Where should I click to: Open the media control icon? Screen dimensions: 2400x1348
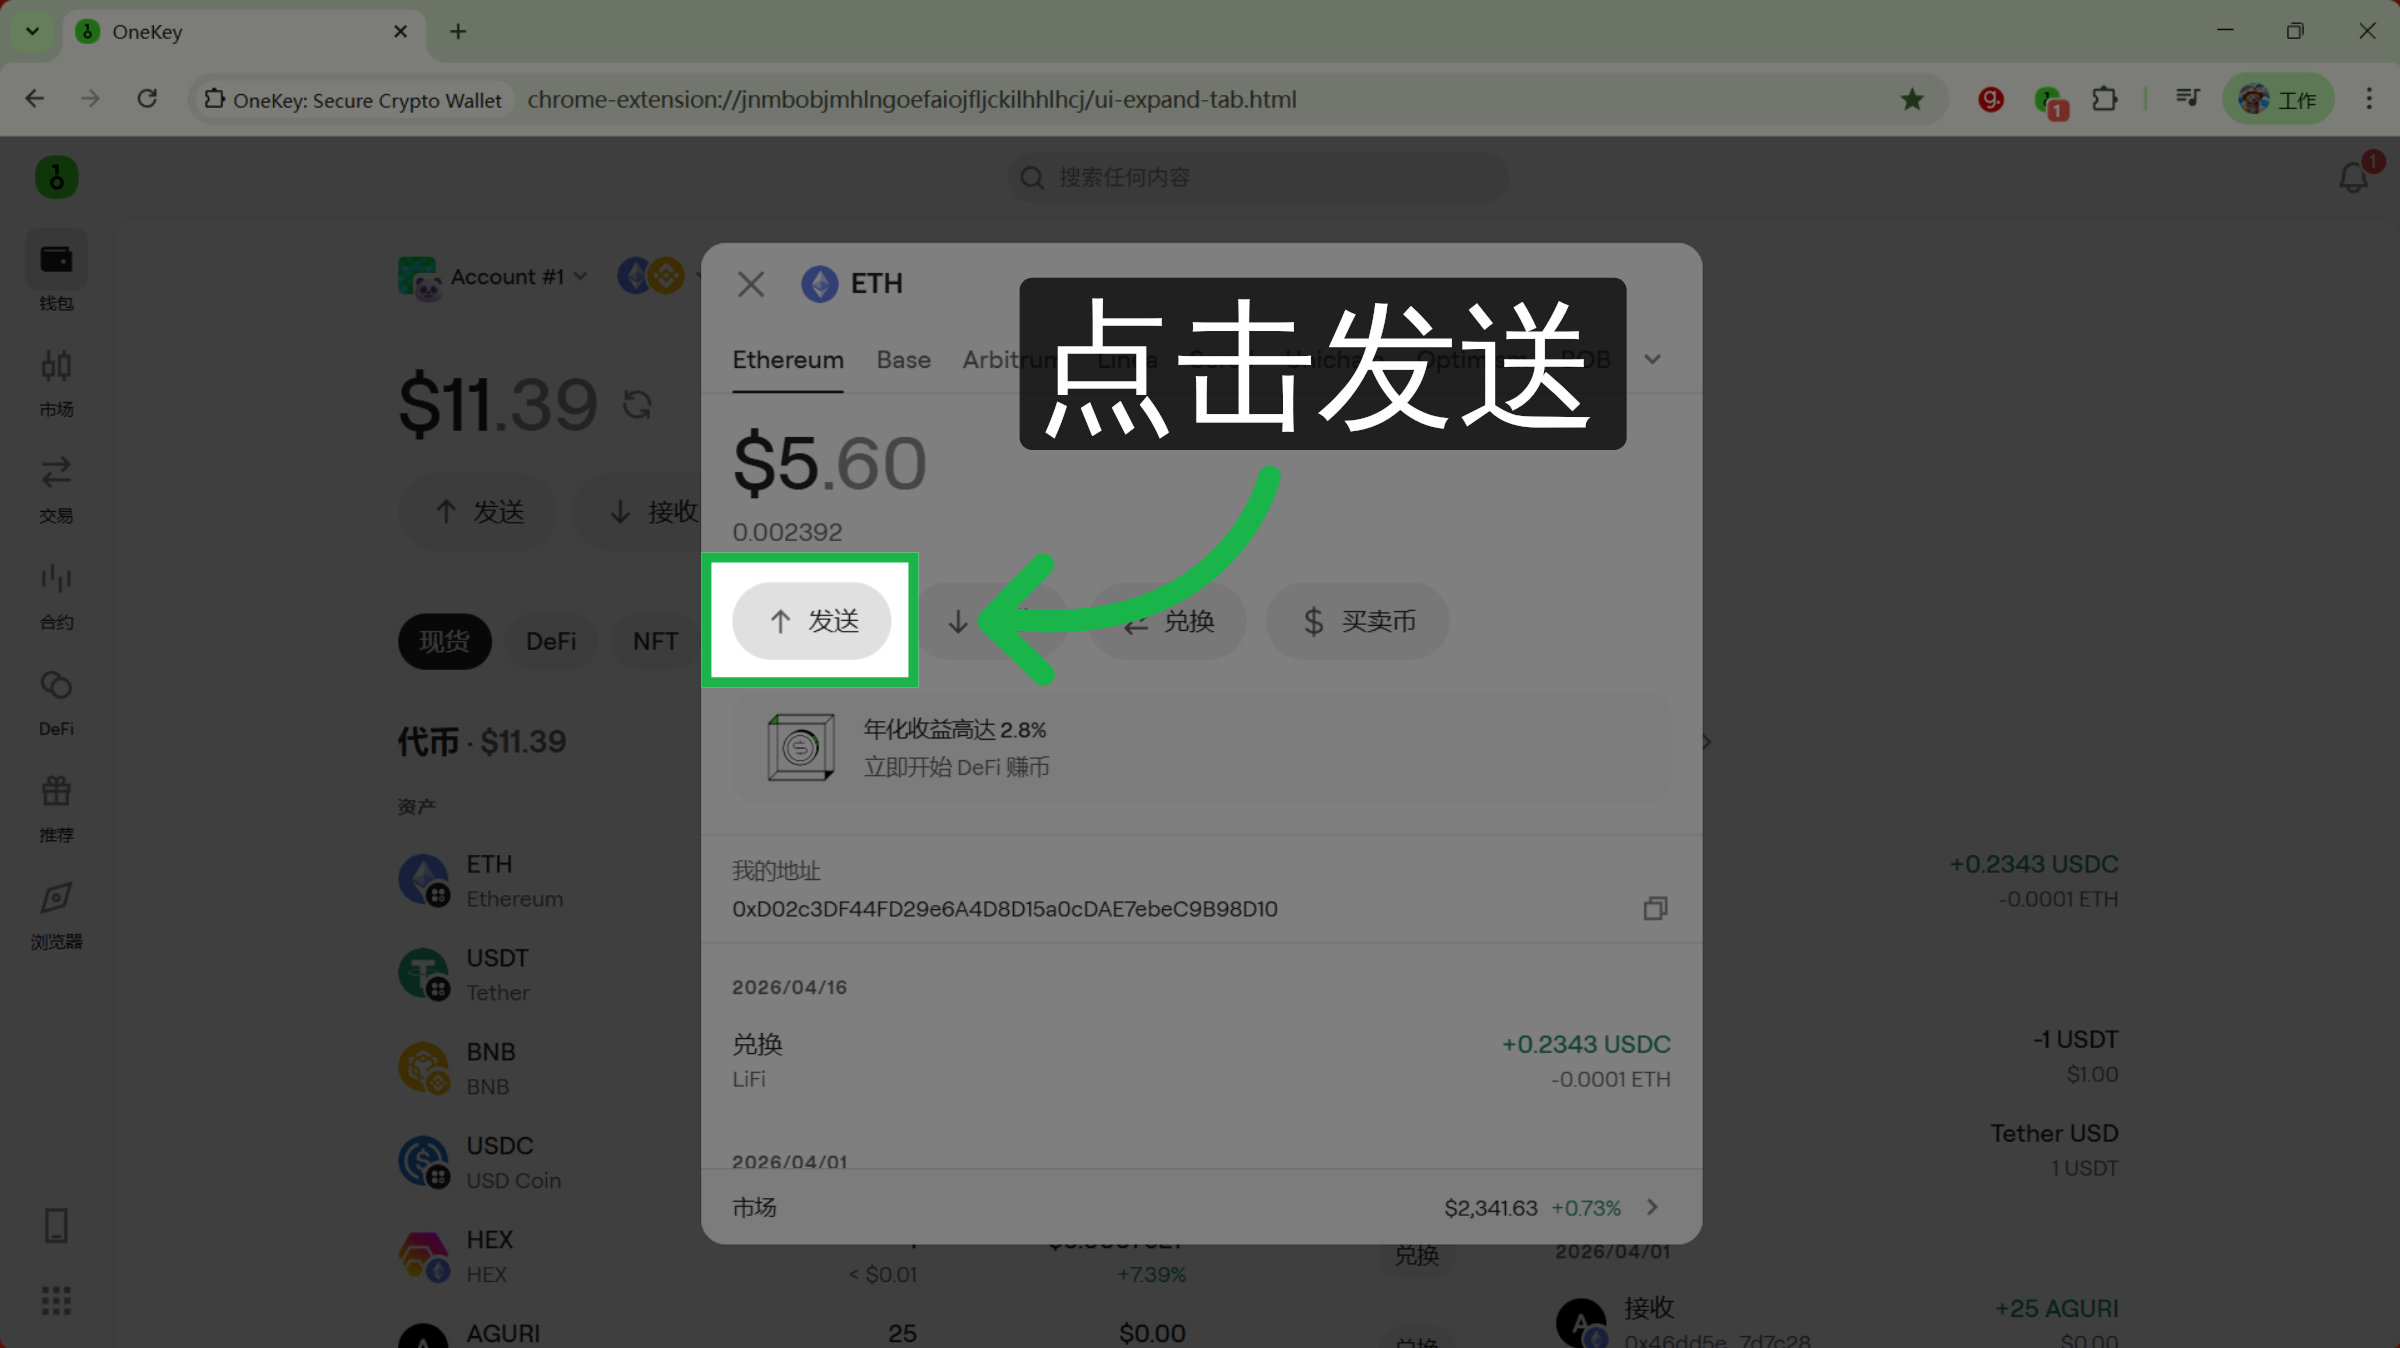(x=2188, y=98)
